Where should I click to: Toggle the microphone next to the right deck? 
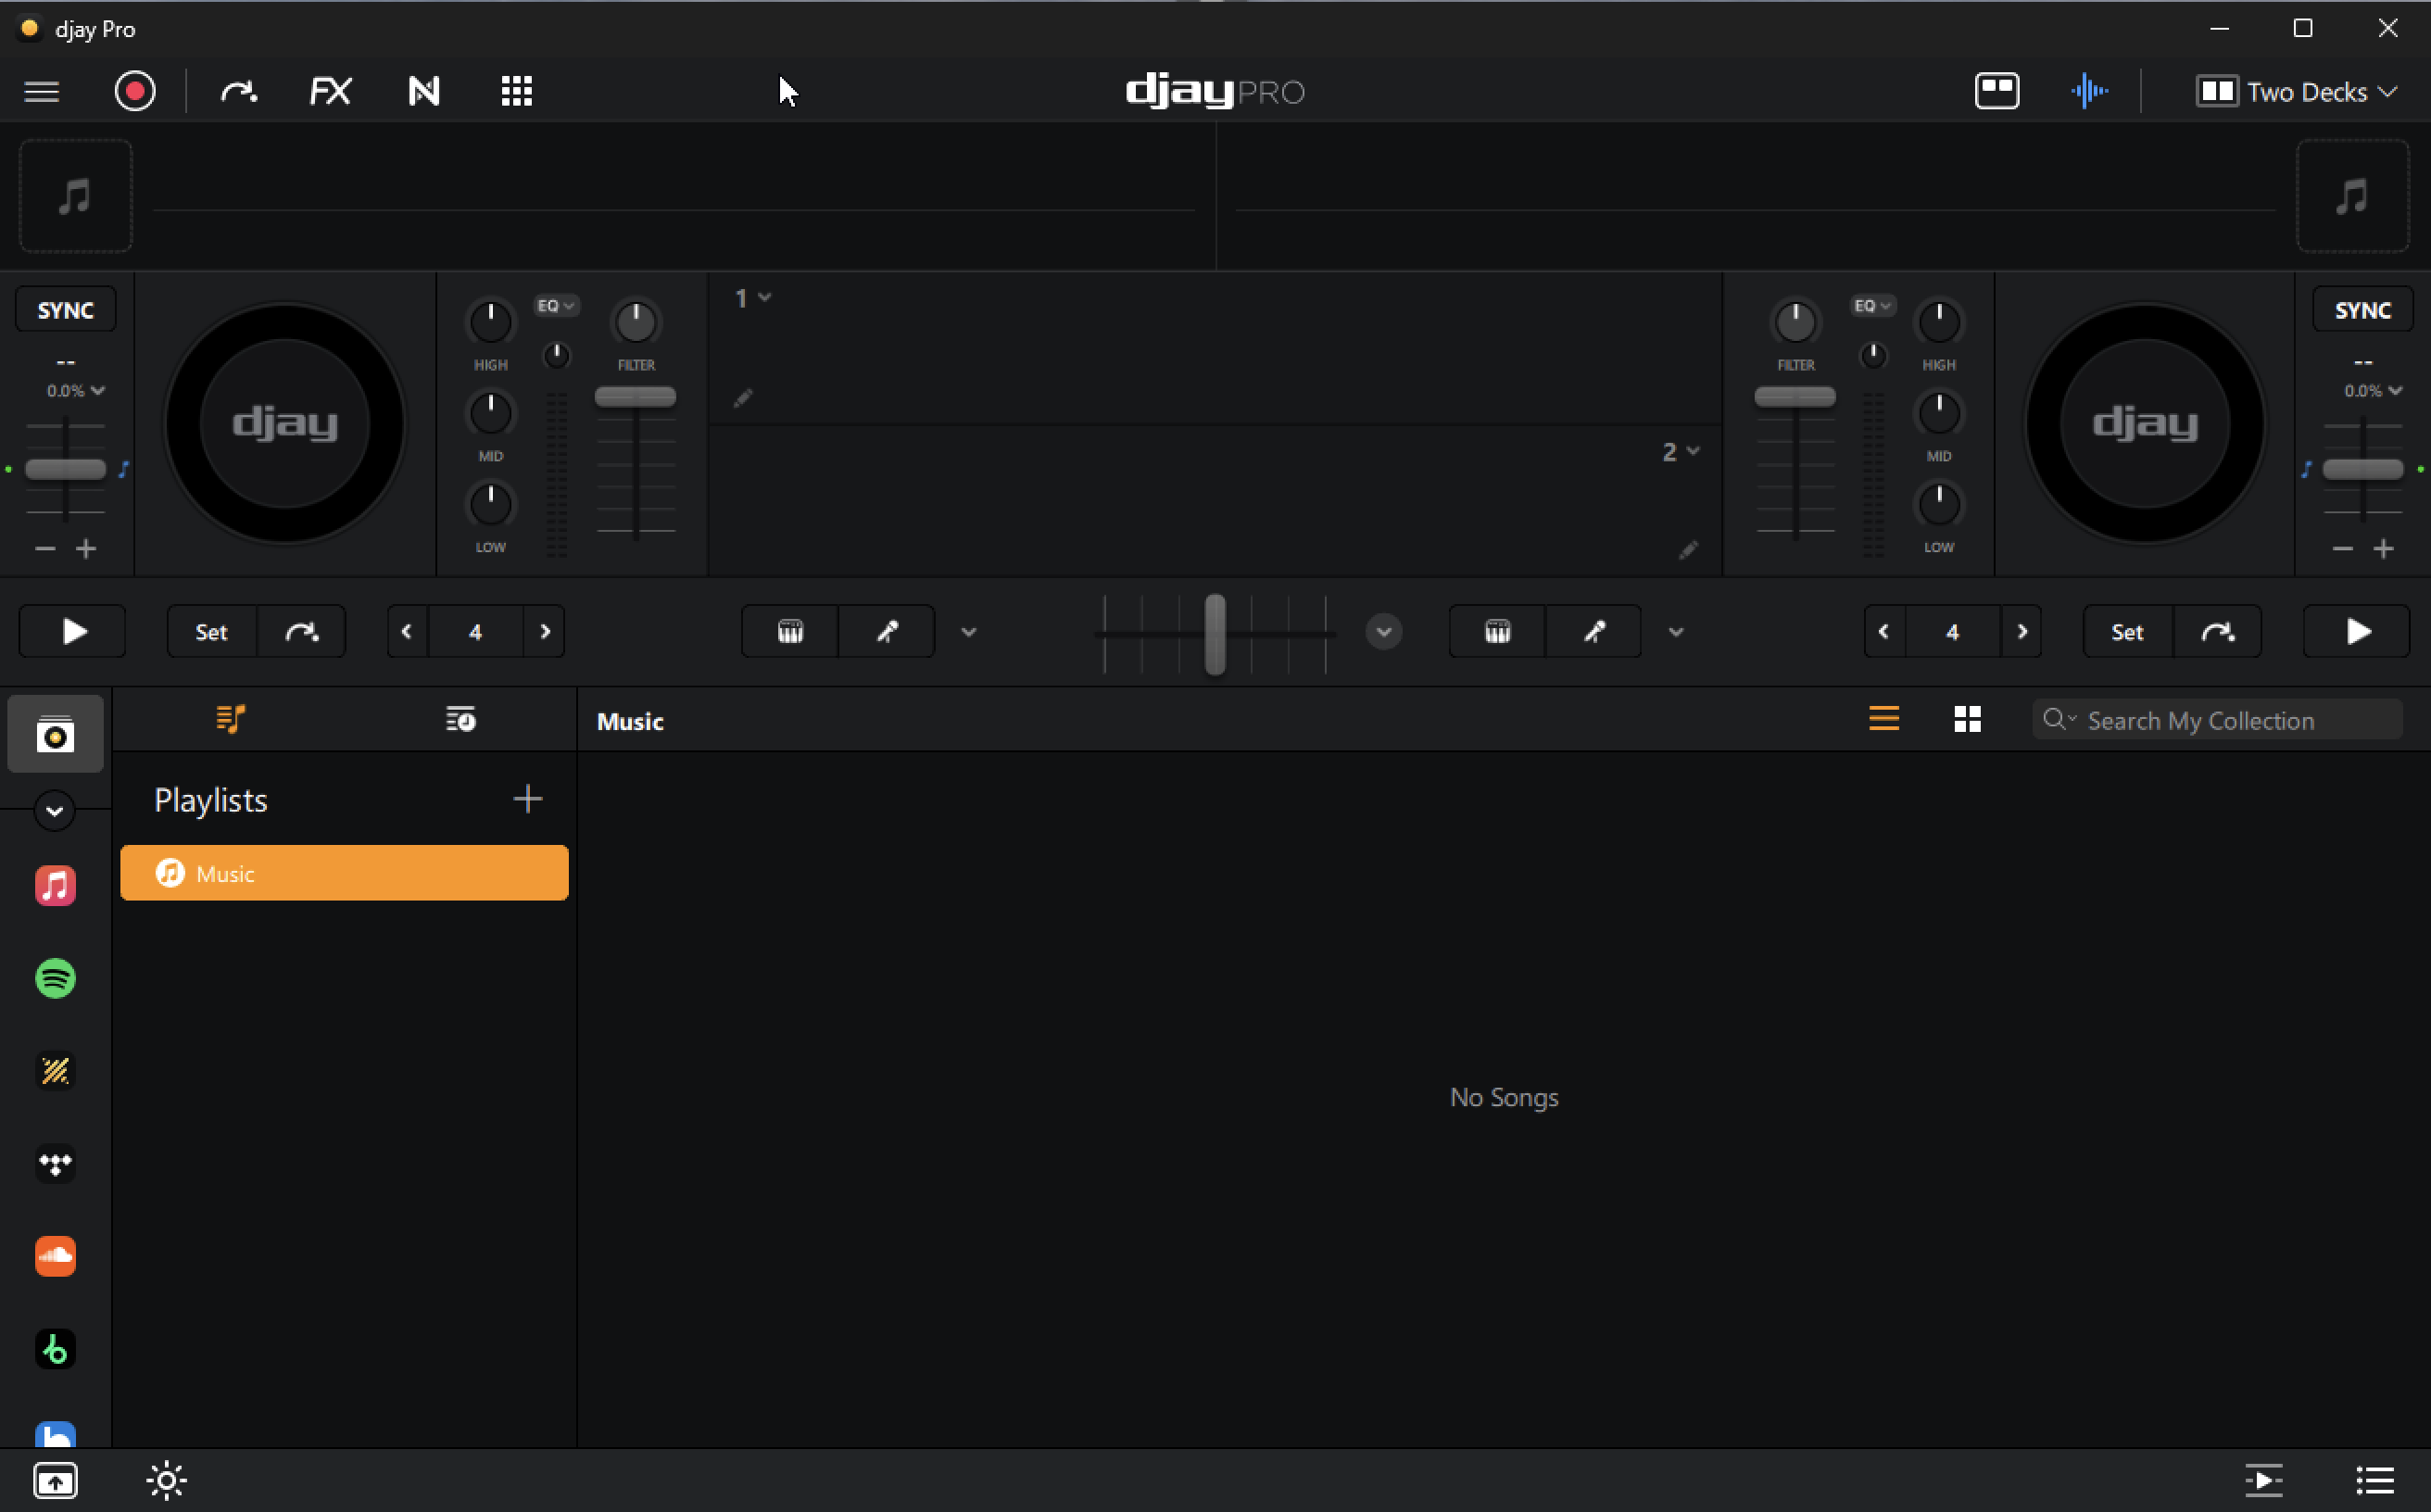pos(1593,631)
